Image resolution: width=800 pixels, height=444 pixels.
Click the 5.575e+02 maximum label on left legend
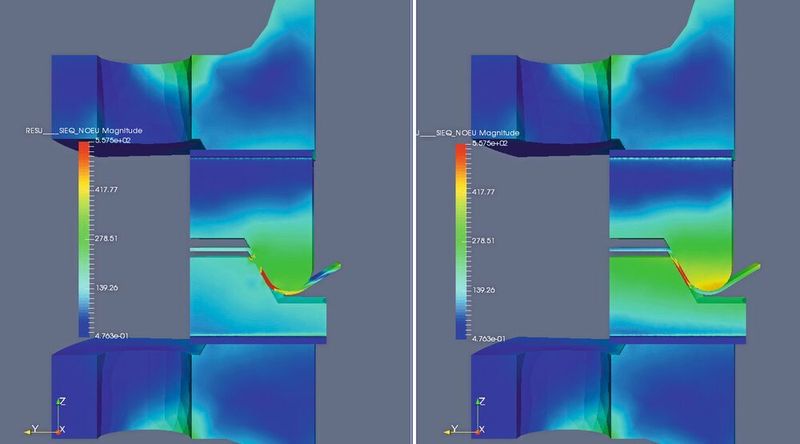(113, 140)
